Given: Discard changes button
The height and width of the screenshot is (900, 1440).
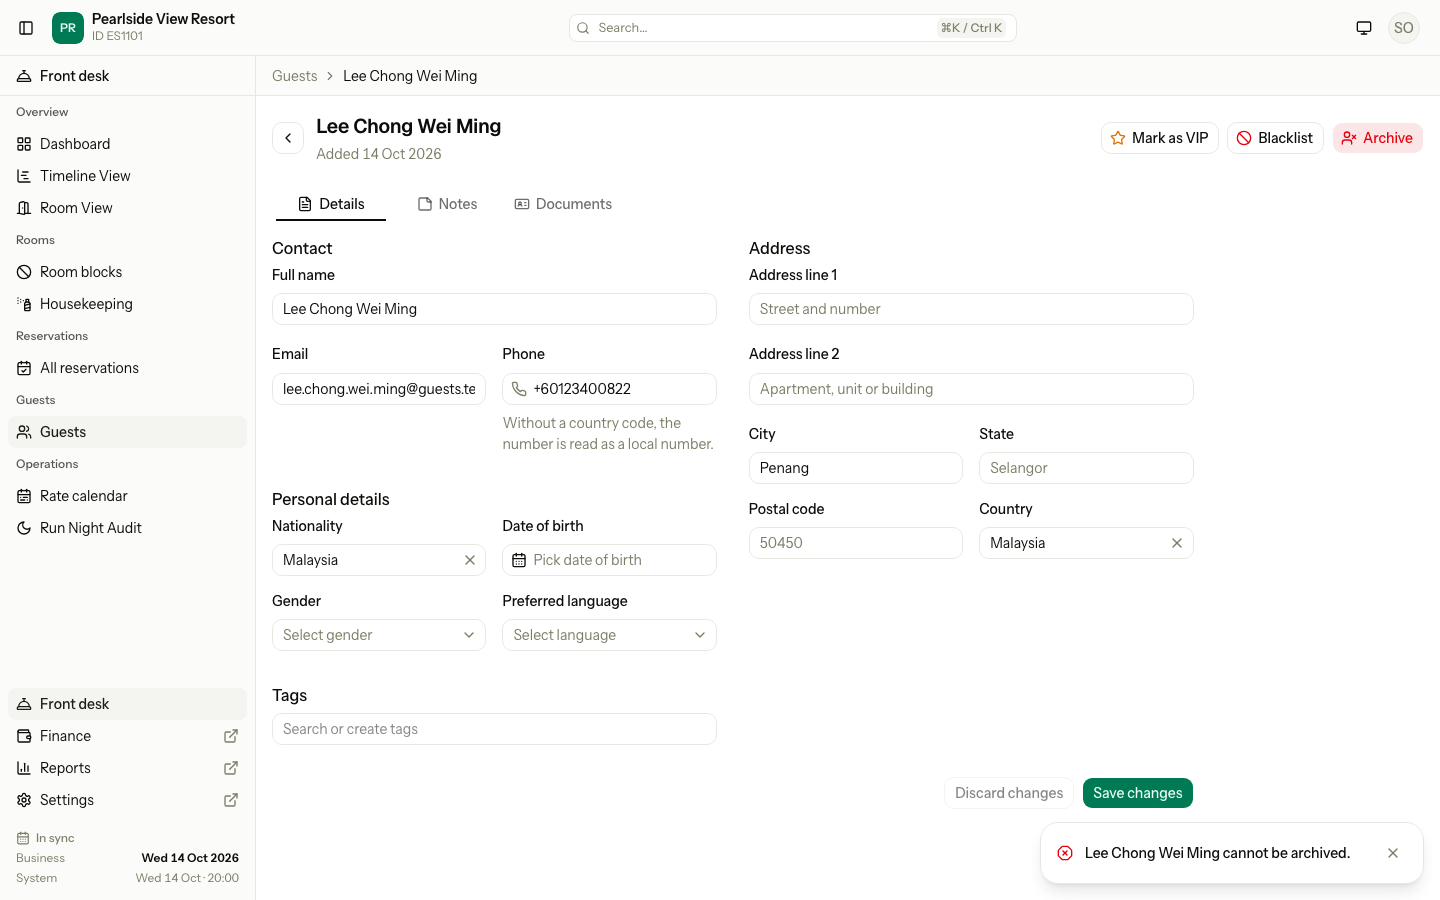Looking at the screenshot, I should coord(1009,793).
